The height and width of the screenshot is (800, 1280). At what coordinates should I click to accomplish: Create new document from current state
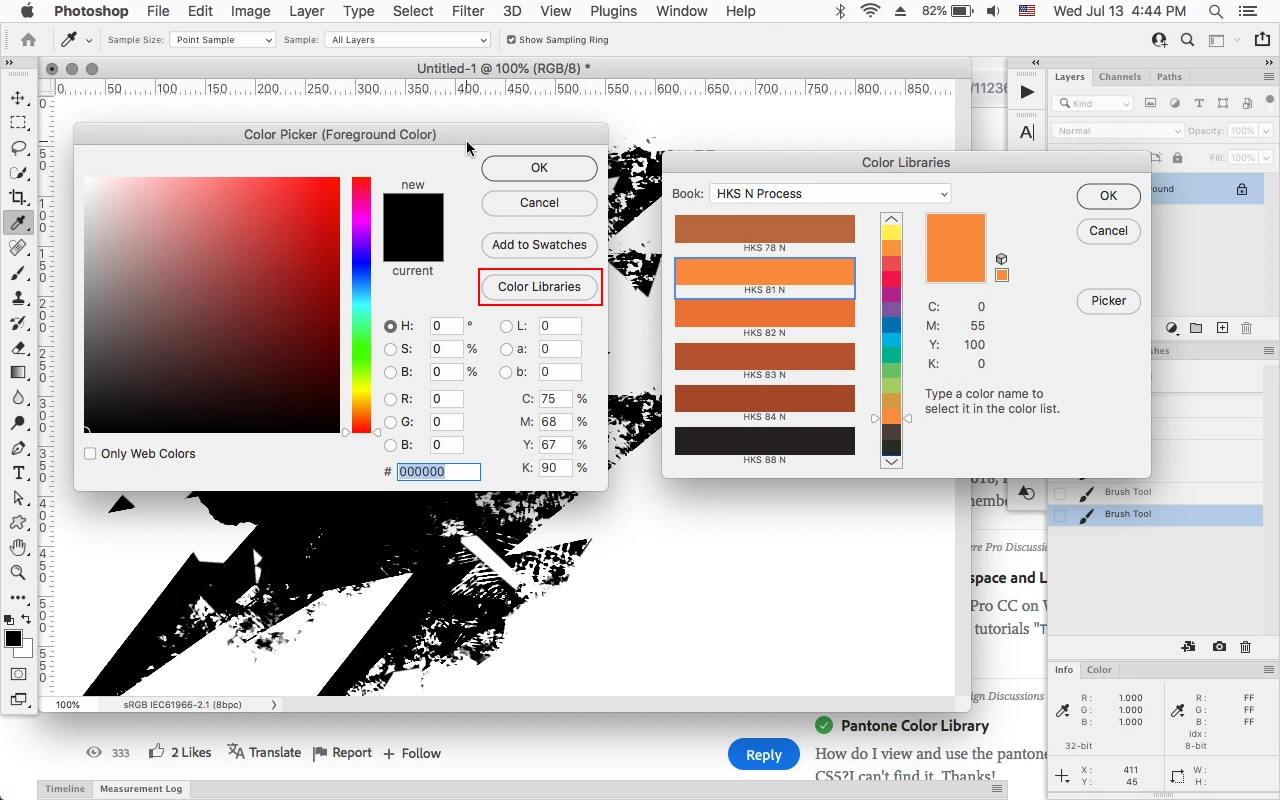coord(1188,647)
